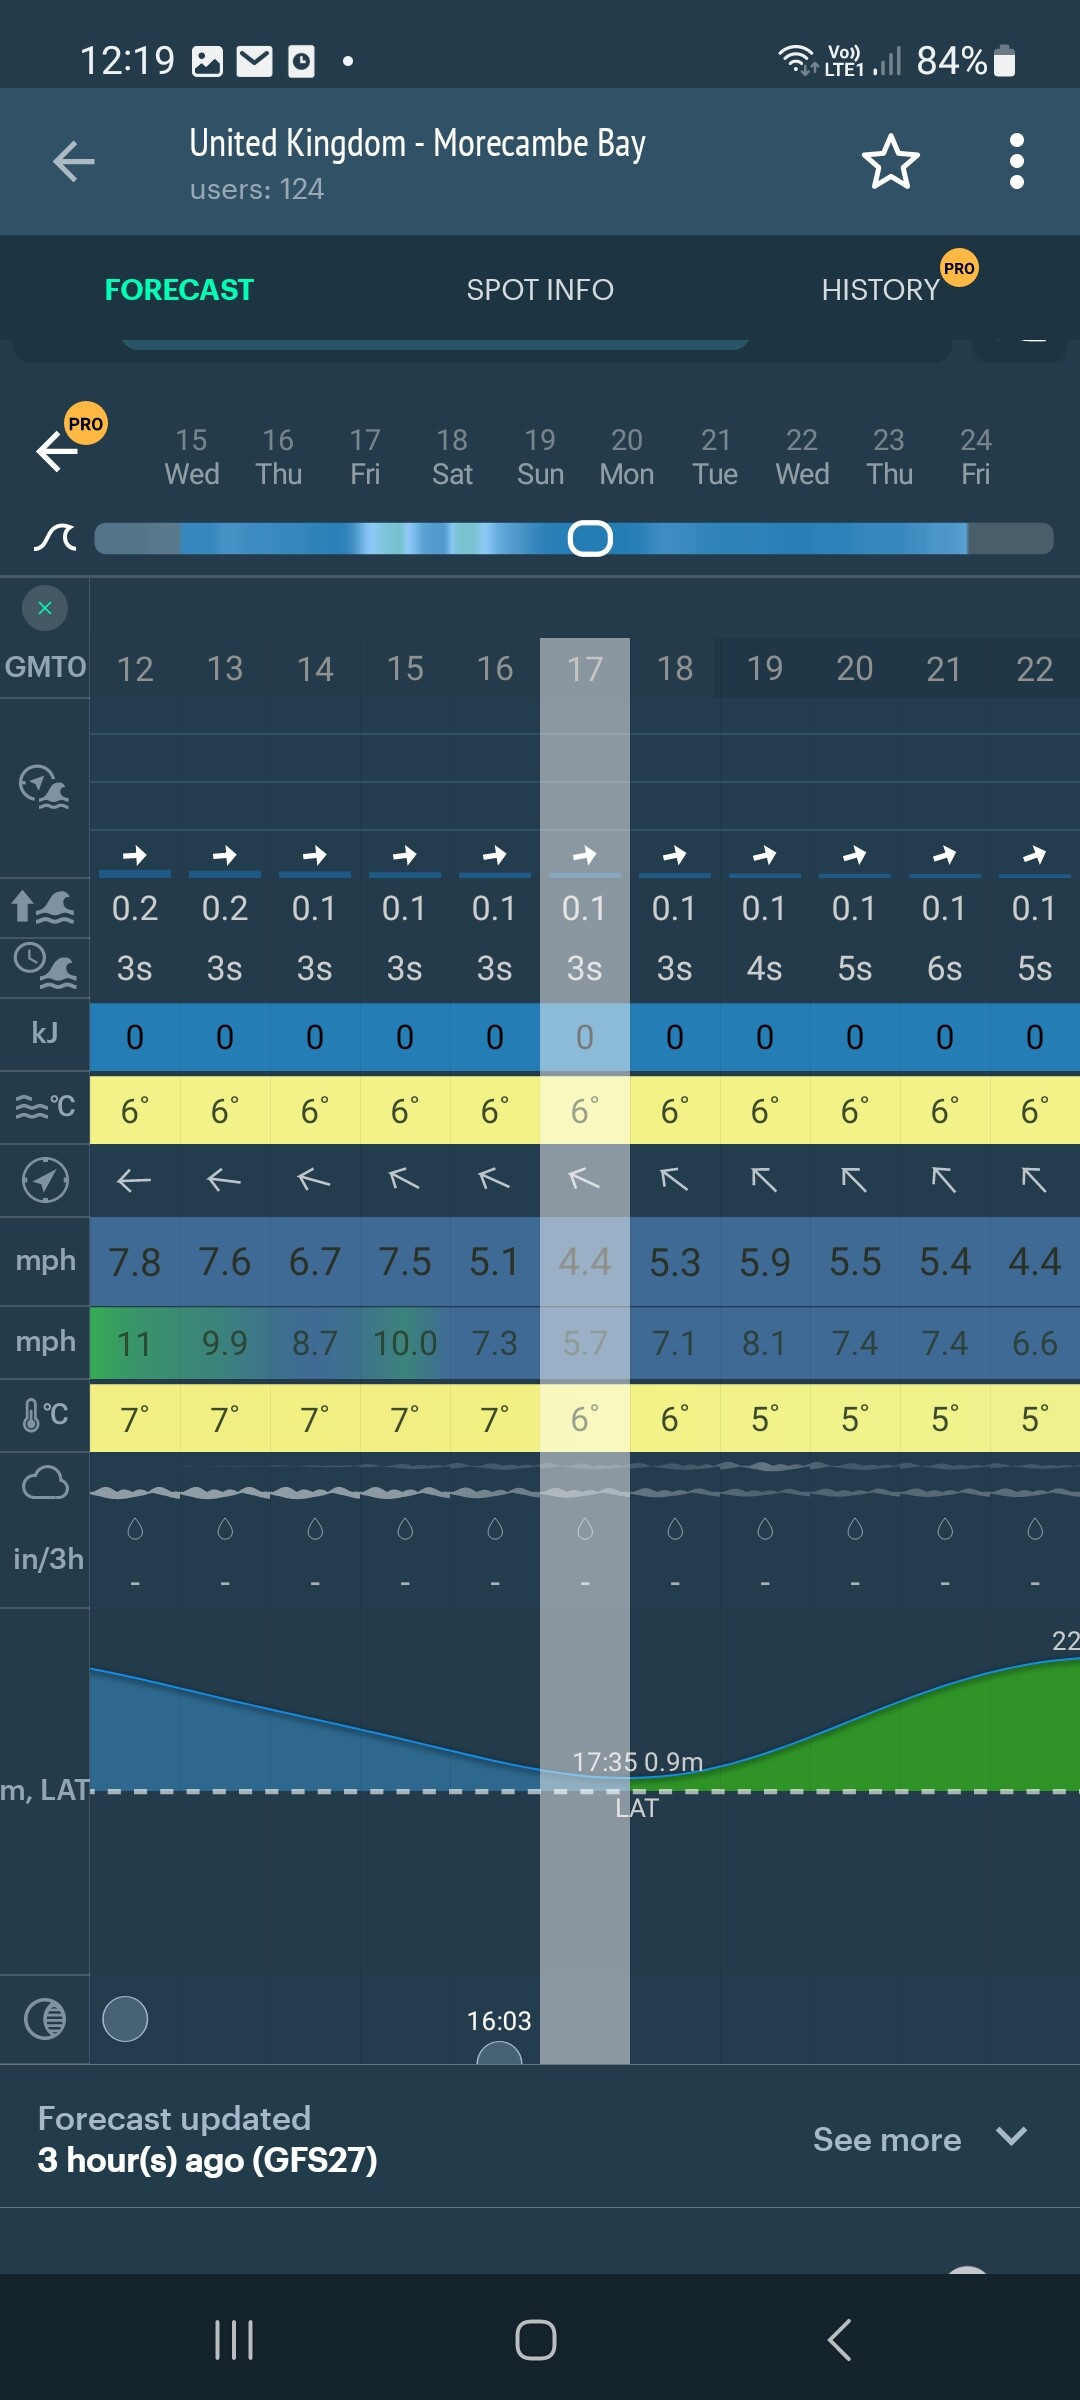Tap the wave period clock icon
The height and width of the screenshot is (2400, 1080).
(x=45, y=966)
